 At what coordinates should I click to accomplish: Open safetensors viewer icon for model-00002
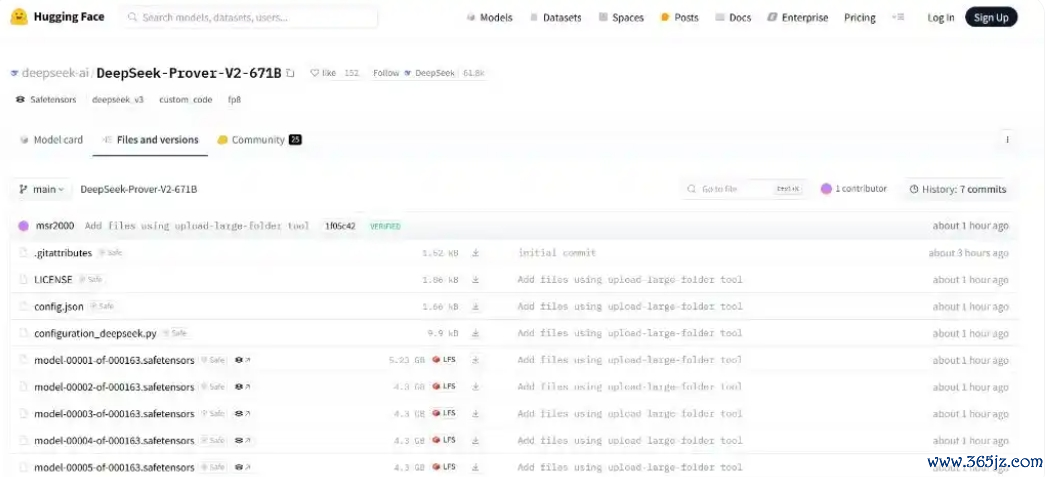click(242, 387)
